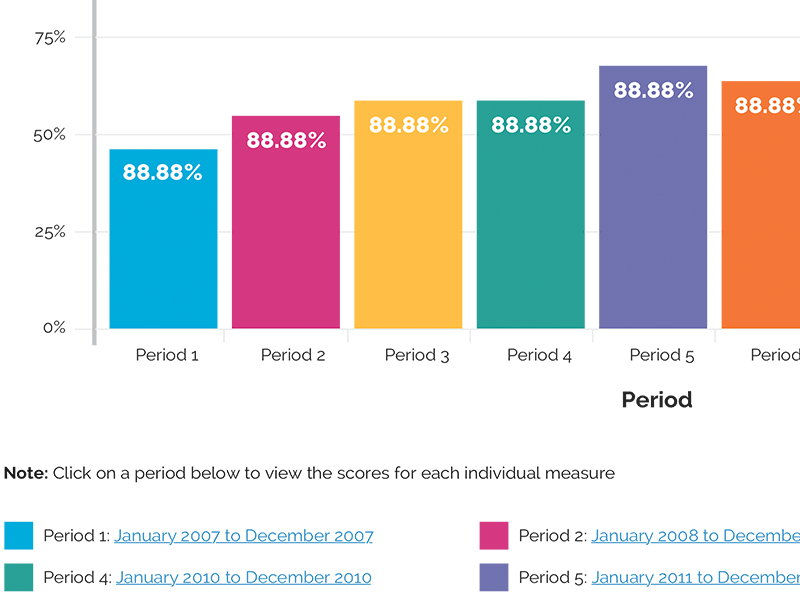Click the purple Period 5 legend swatch
Screen dimensions: 800x600
click(x=494, y=578)
